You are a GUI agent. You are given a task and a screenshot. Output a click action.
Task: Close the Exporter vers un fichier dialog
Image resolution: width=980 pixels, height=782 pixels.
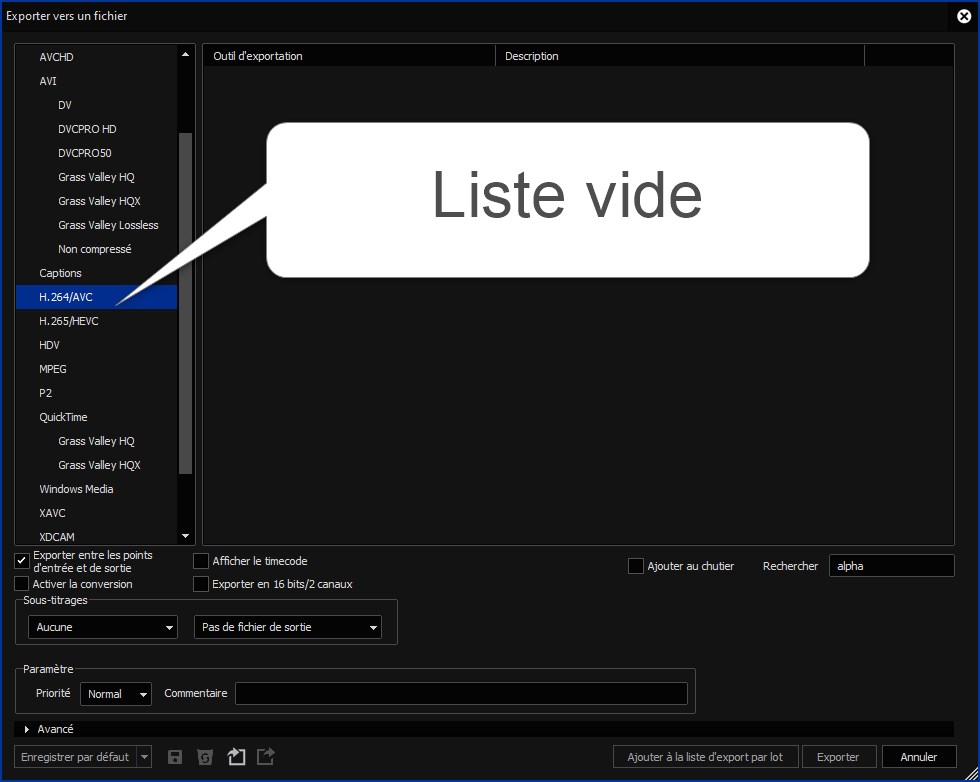[964, 16]
